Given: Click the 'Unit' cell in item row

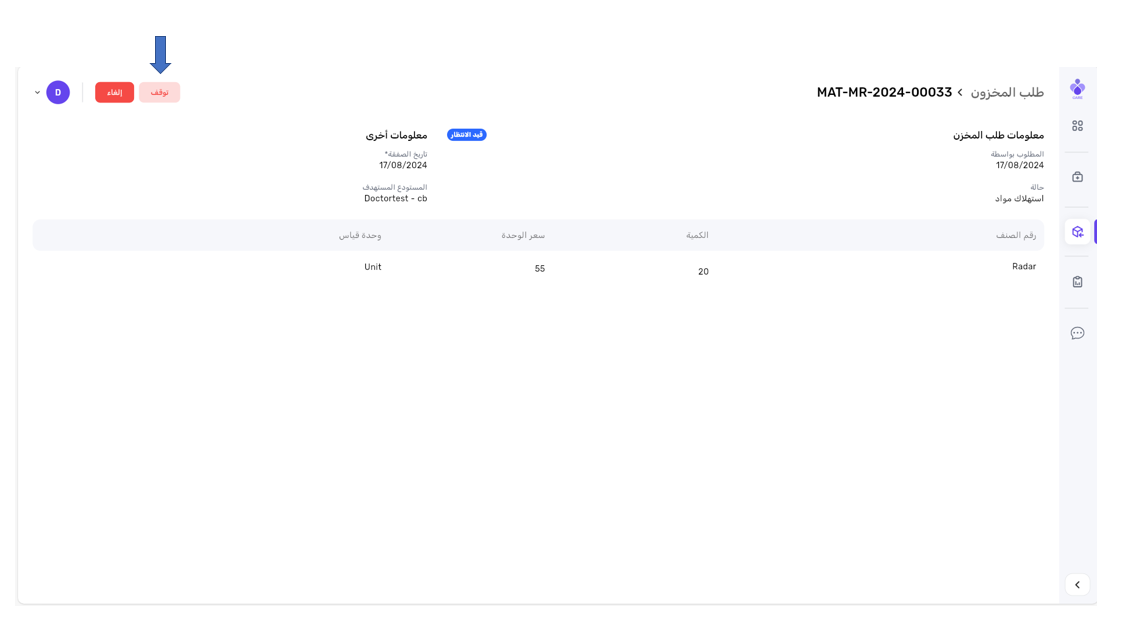Looking at the screenshot, I should 373,267.
